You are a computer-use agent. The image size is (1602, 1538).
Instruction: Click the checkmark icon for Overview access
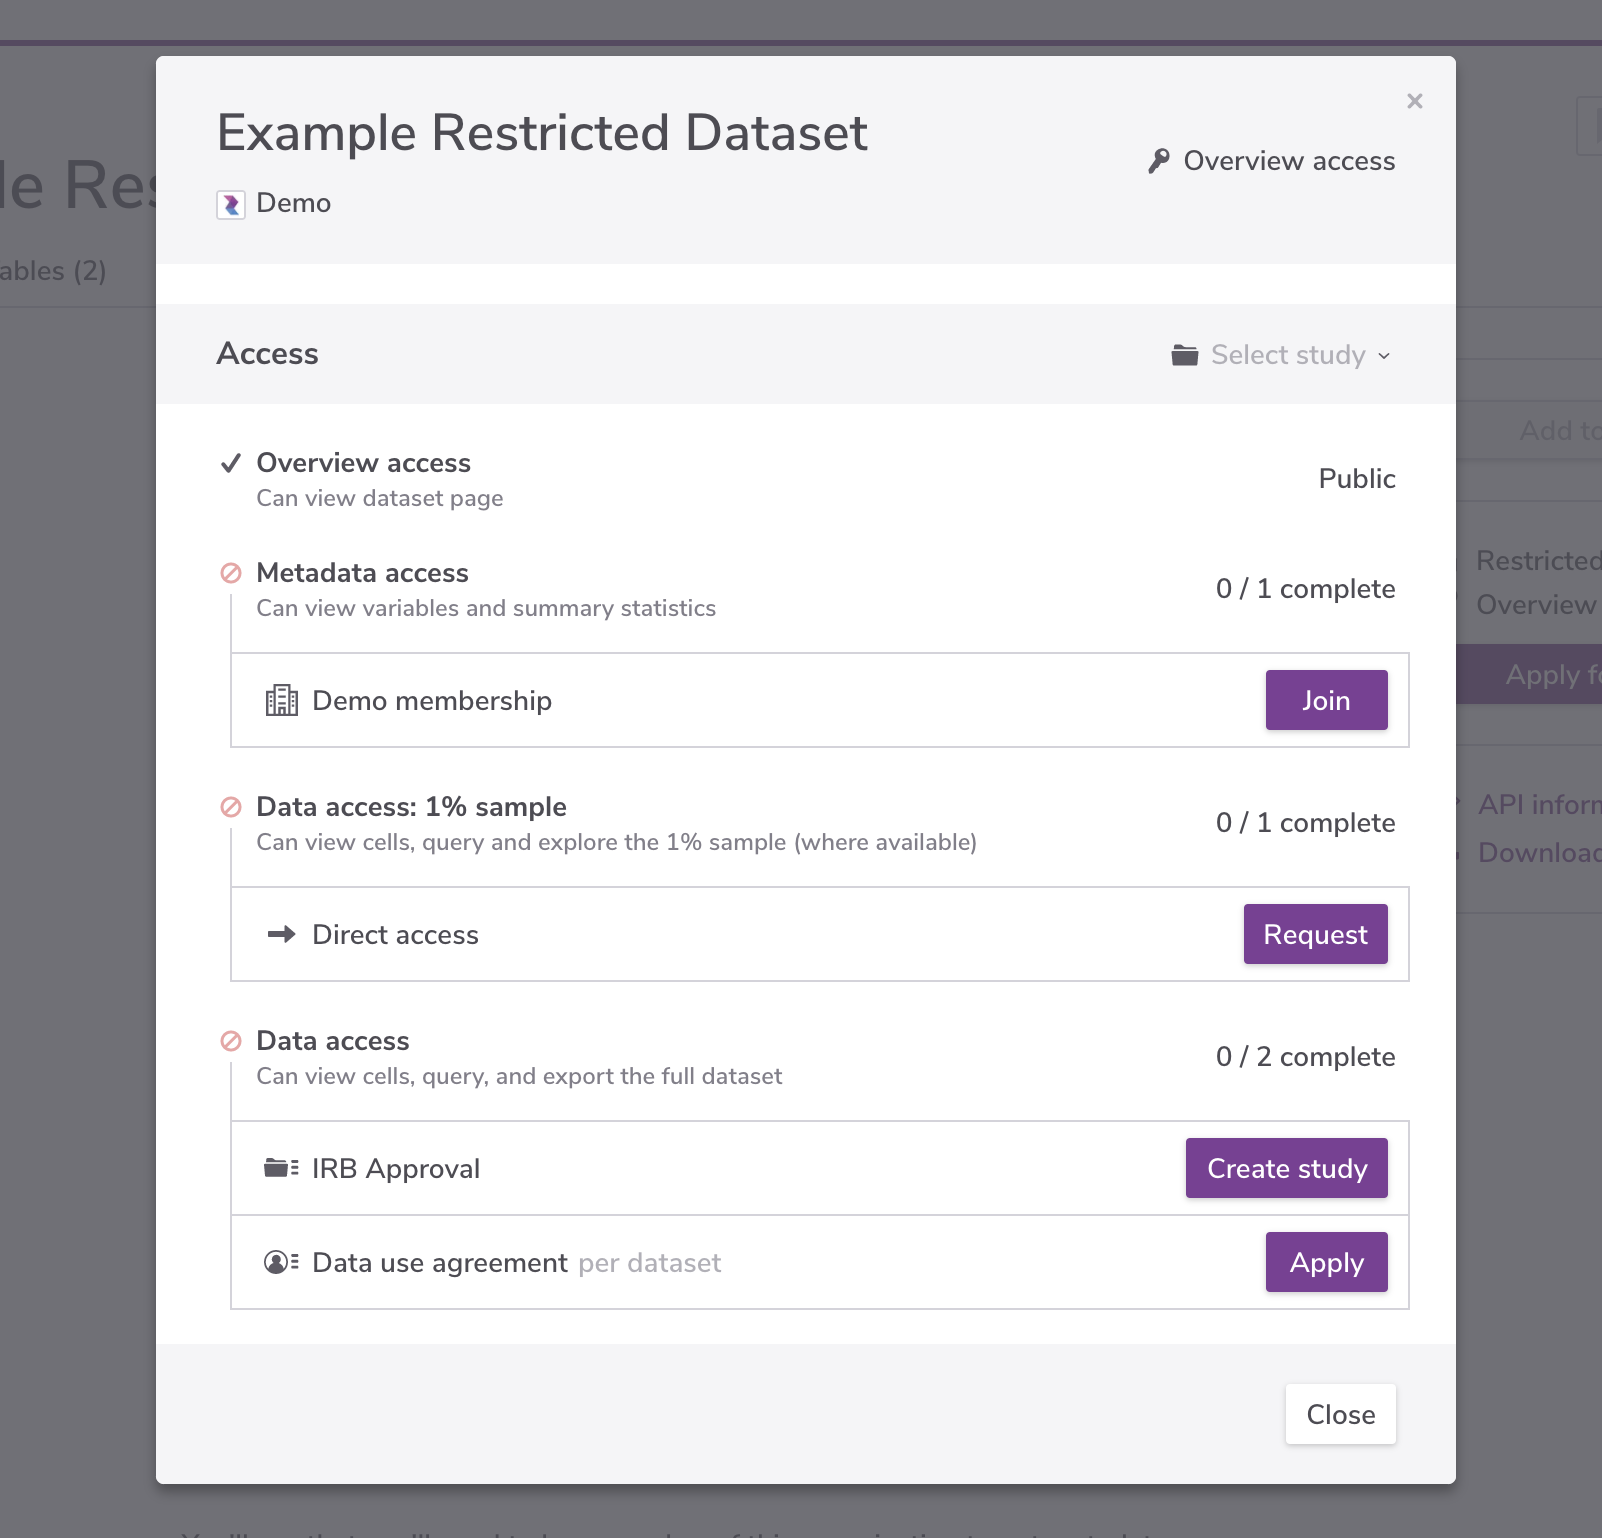point(231,463)
